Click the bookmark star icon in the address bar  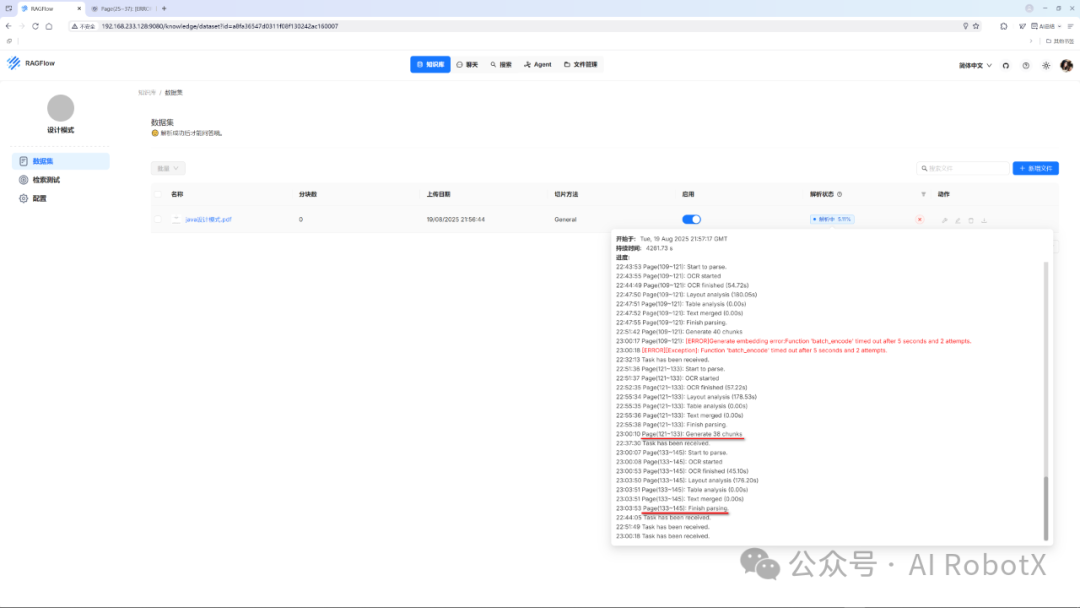click(976, 26)
